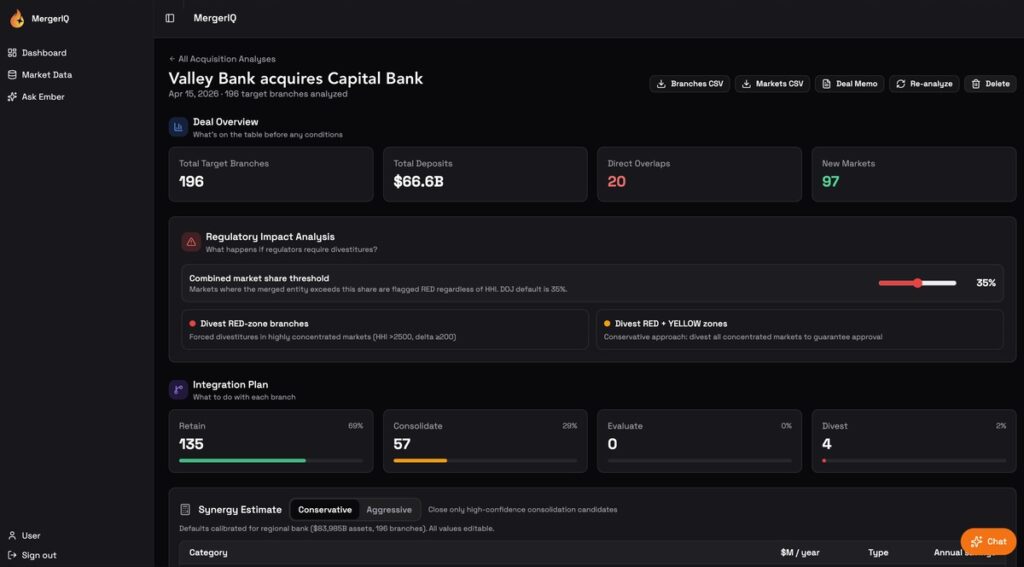Select Divest RED-zone branches option
Viewport: 1024px width, 567px height.
(378, 329)
